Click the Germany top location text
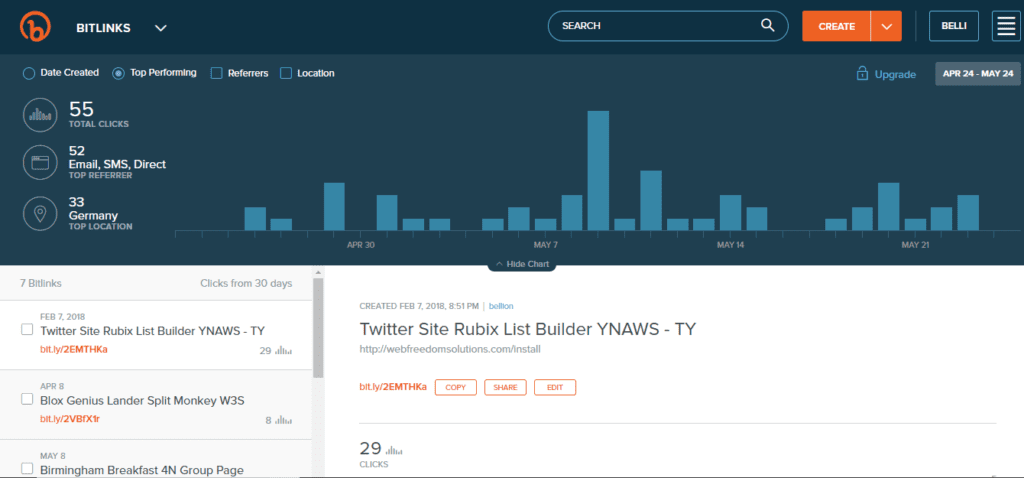The width and height of the screenshot is (1024, 478). click(93, 215)
